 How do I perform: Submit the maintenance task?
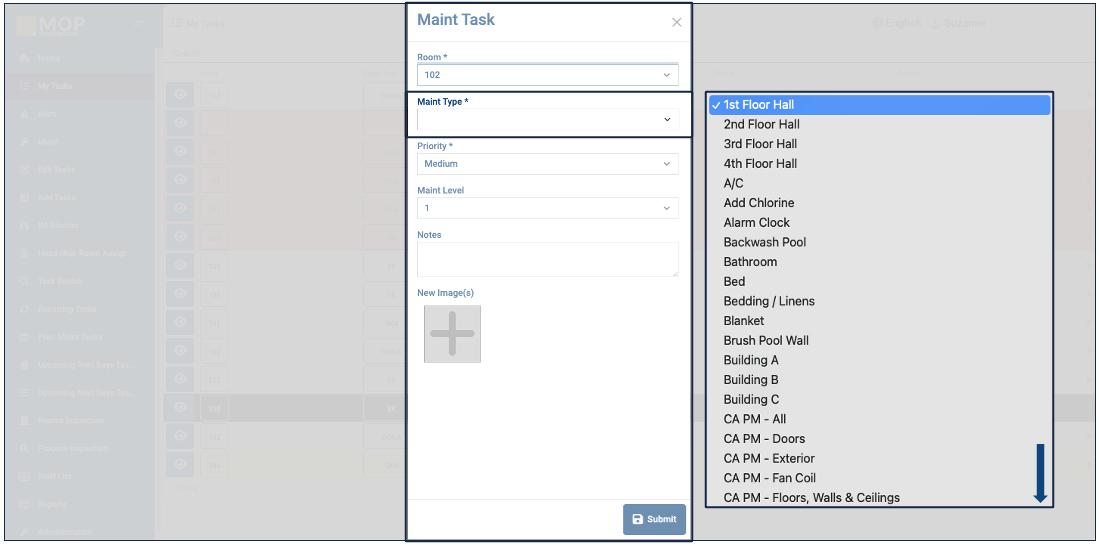coord(654,519)
